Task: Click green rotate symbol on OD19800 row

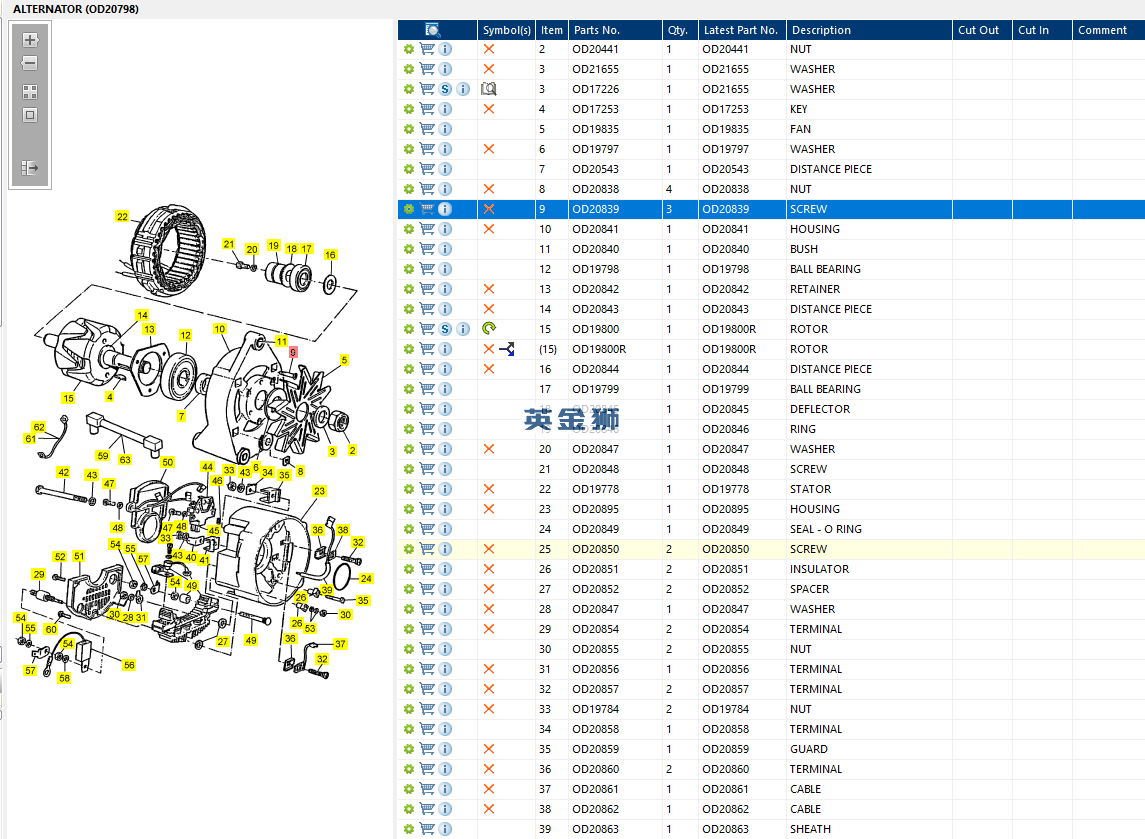Action: 489,329
